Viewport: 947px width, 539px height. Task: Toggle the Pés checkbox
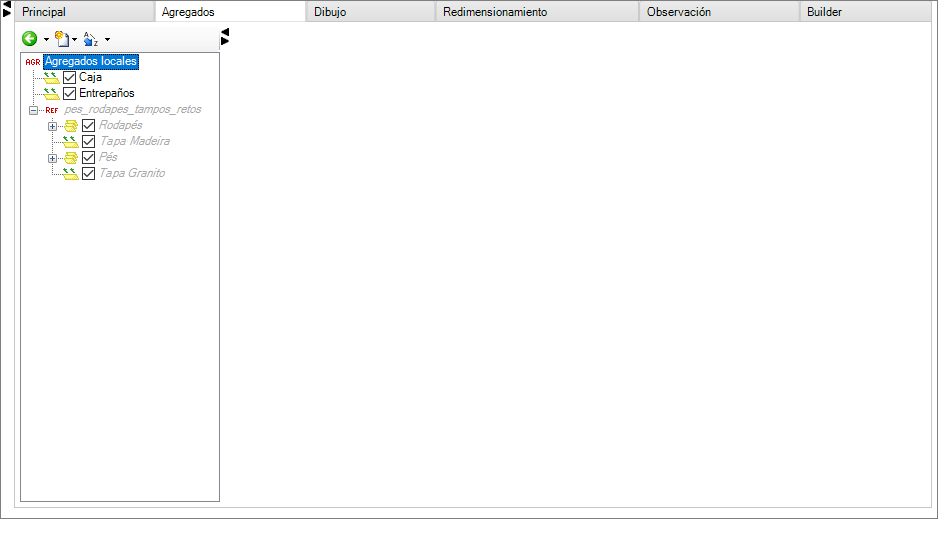pyautogui.click(x=89, y=158)
